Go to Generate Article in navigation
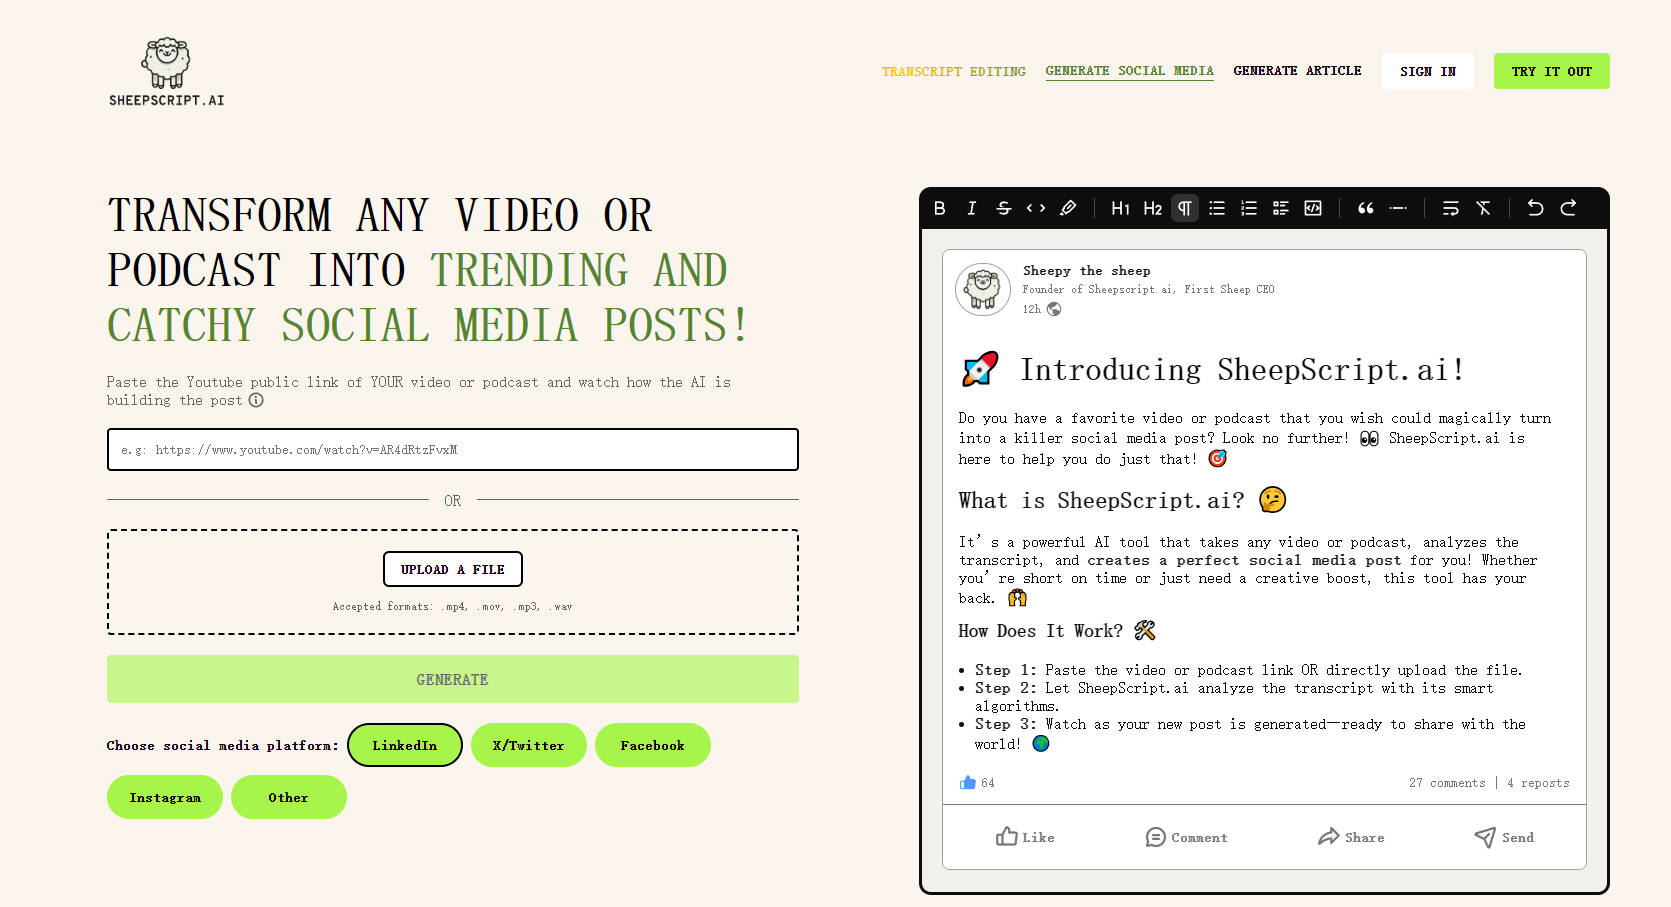Screen dimensions: 1671x907 click(x=1297, y=71)
